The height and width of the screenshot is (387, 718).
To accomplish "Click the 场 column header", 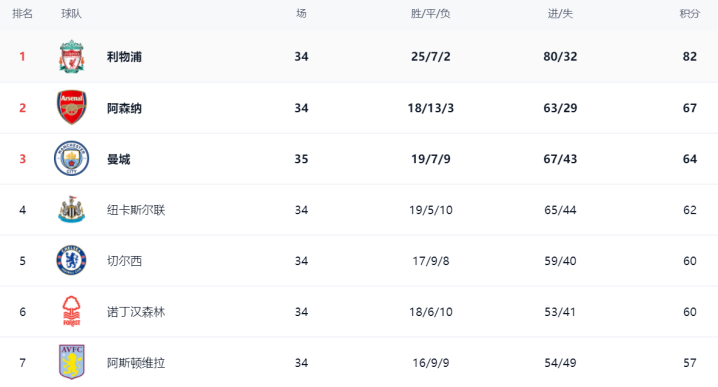I will 301,14.
